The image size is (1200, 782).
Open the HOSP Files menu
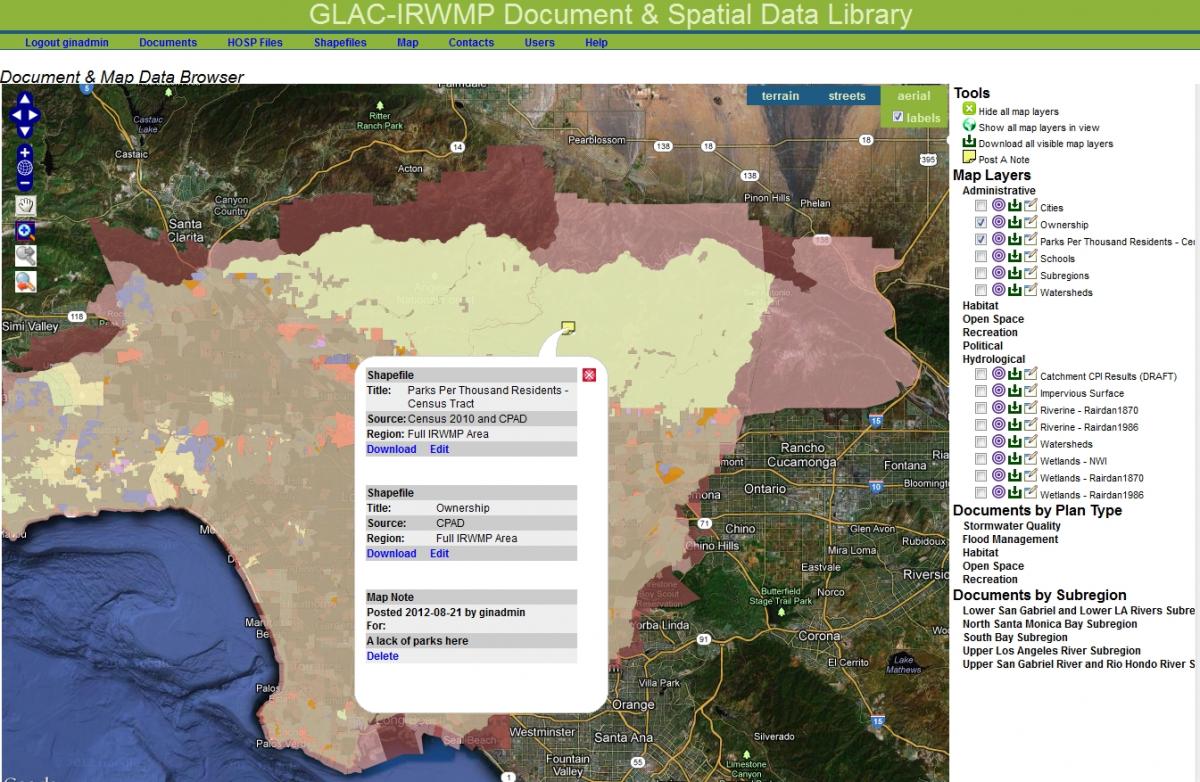point(255,43)
